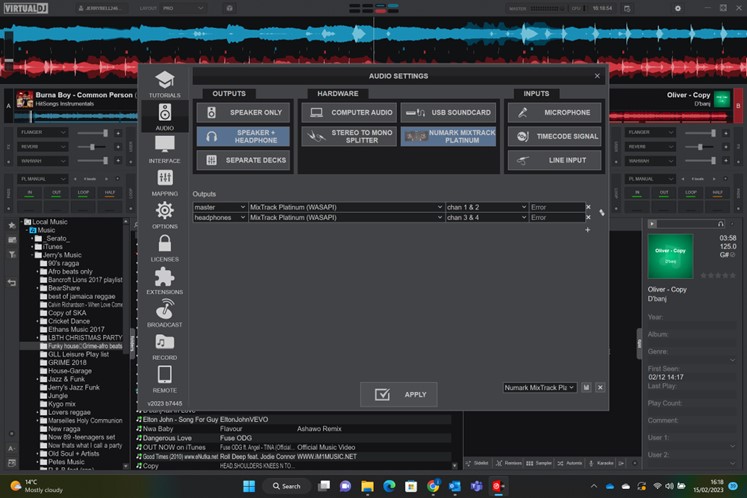Screen dimensions: 747x498
Task: Choose USB Soundcard hardware
Action: pyautogui.click(x=448, y=112)
